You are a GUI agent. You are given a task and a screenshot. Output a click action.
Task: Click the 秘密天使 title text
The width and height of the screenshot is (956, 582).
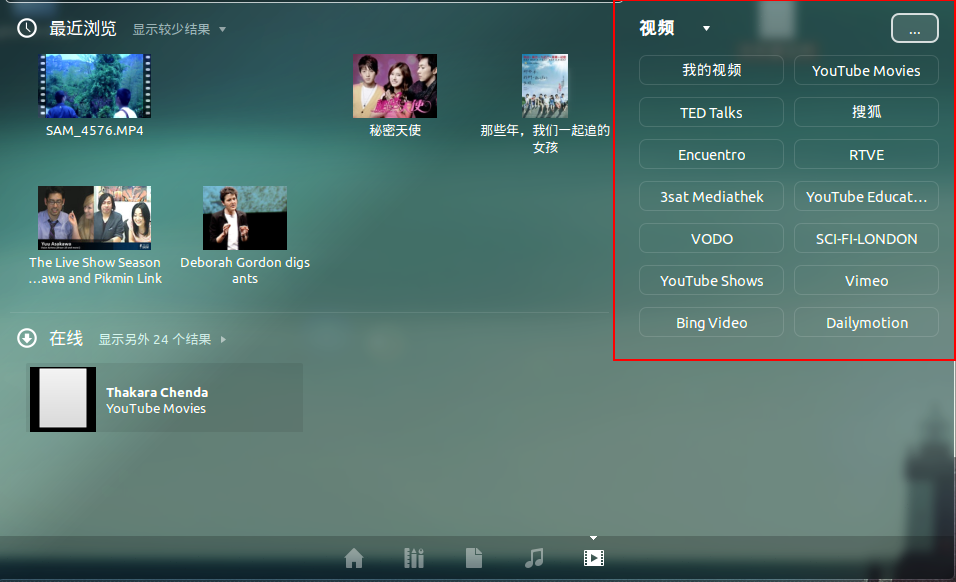395,130
